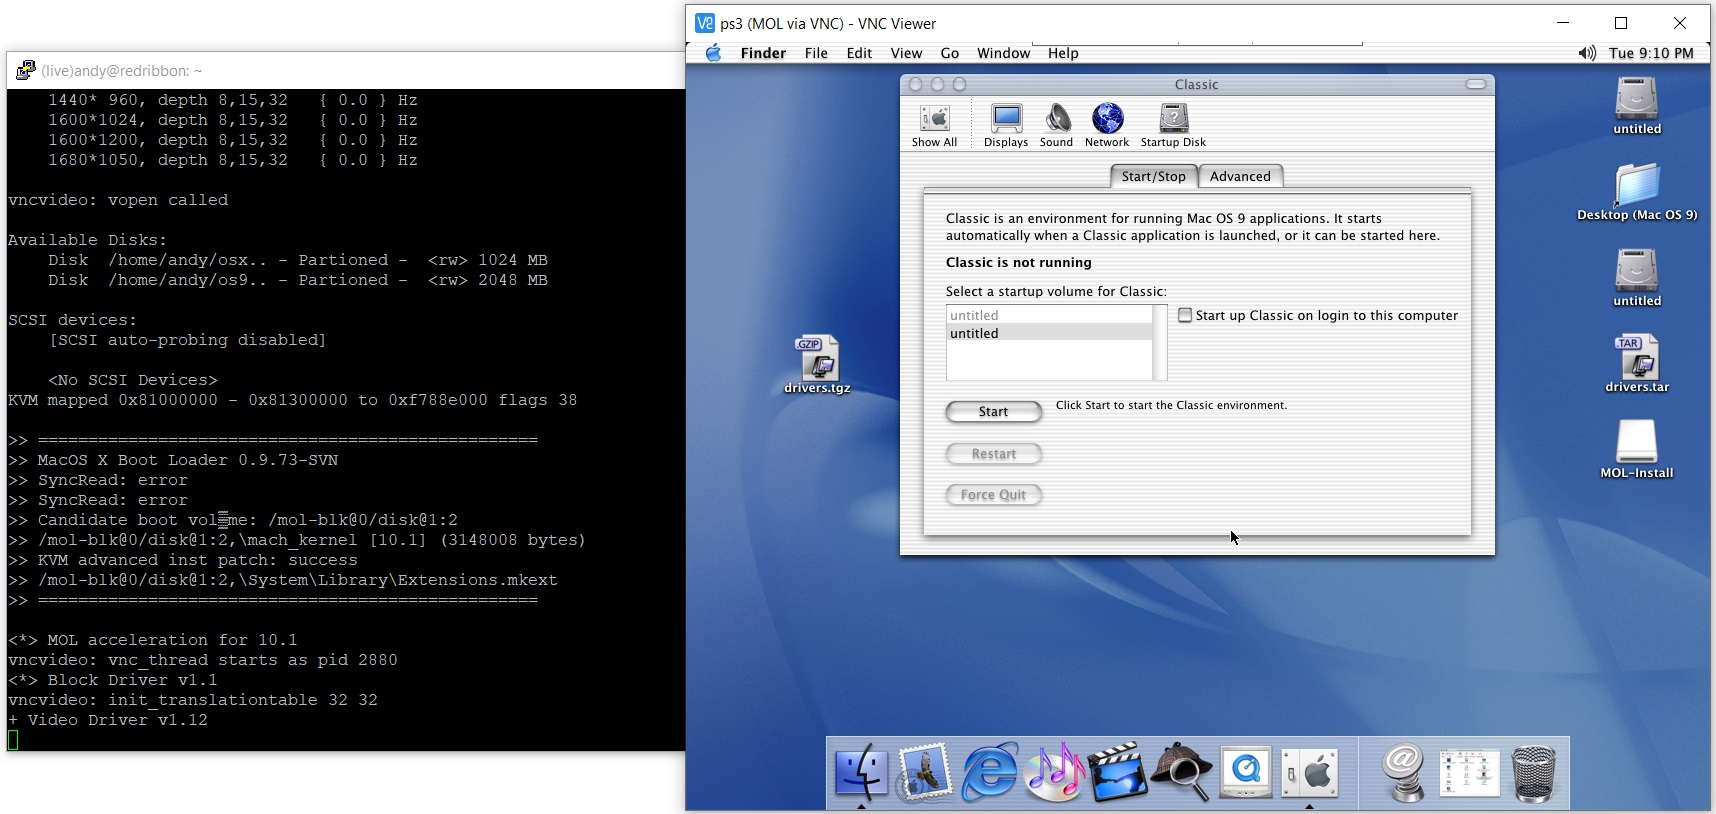Select the untitled disk above drivers.tar
Screen dimensions: 1716x814
pyautogui.click(x=1637, y=278)
